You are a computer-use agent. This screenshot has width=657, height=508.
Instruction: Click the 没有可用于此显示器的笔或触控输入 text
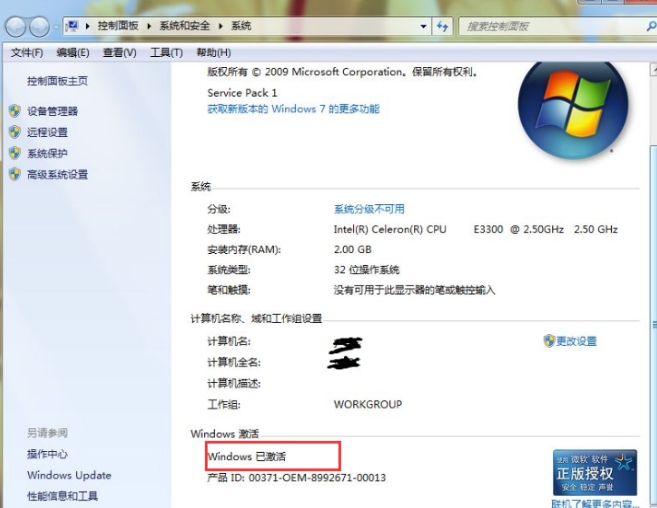tap(414, 290)
